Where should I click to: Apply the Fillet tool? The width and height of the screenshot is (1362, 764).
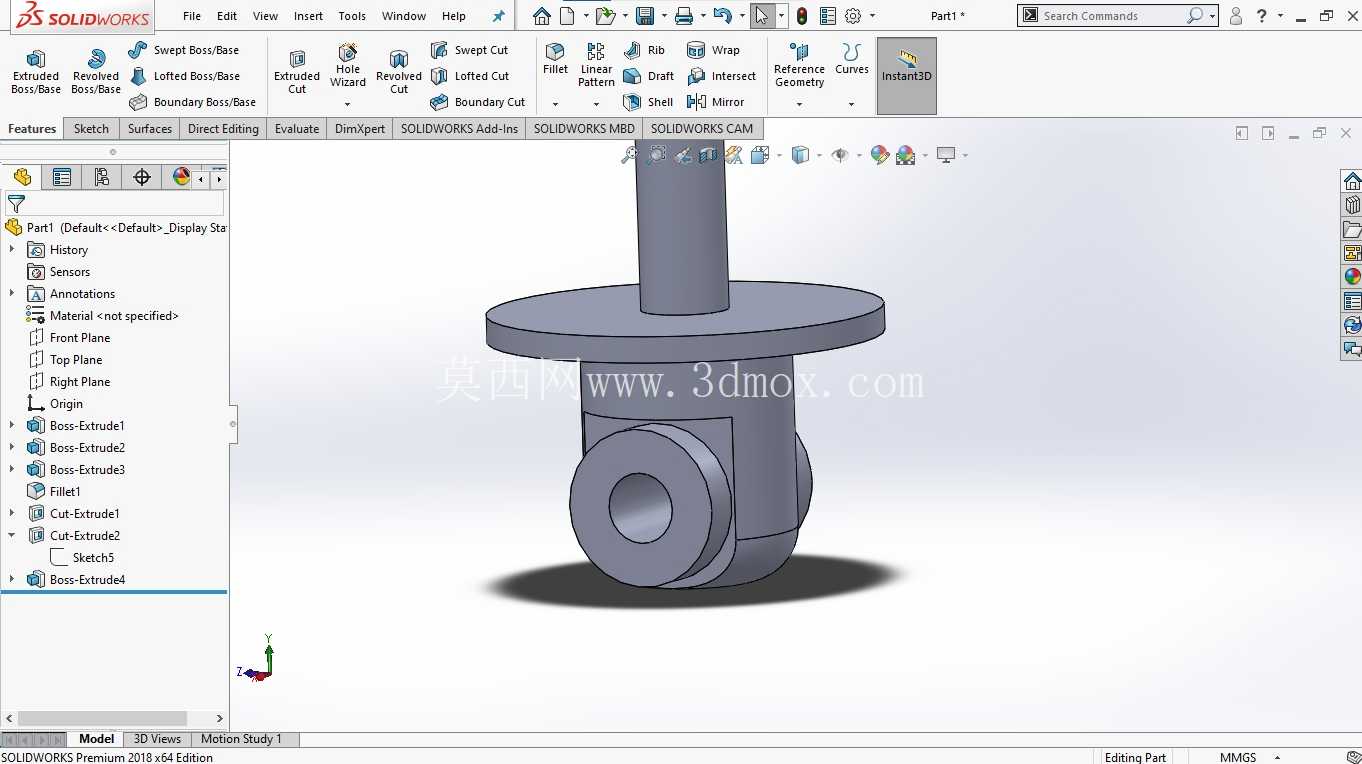click(555, 60)
